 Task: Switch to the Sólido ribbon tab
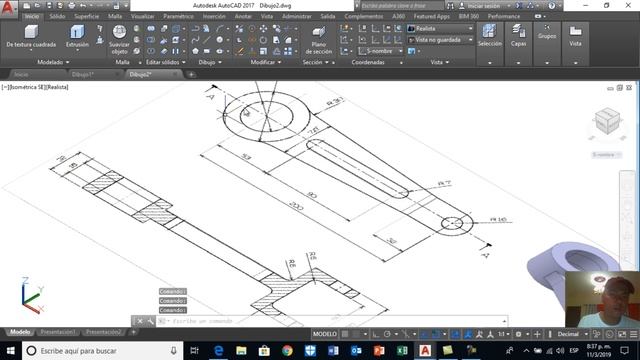coord(57,16)
